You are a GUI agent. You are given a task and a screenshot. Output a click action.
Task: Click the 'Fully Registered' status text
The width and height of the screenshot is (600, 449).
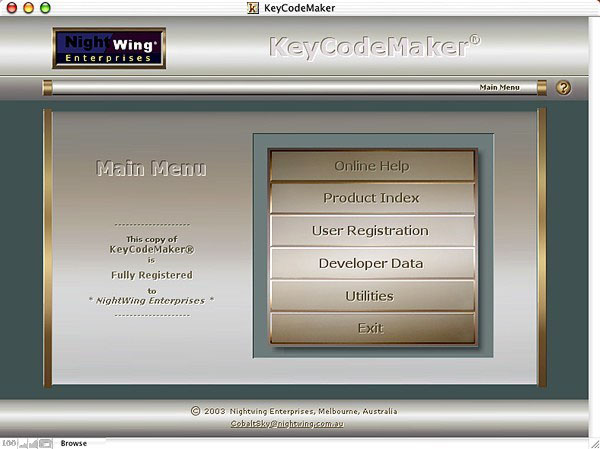[152, 275]
